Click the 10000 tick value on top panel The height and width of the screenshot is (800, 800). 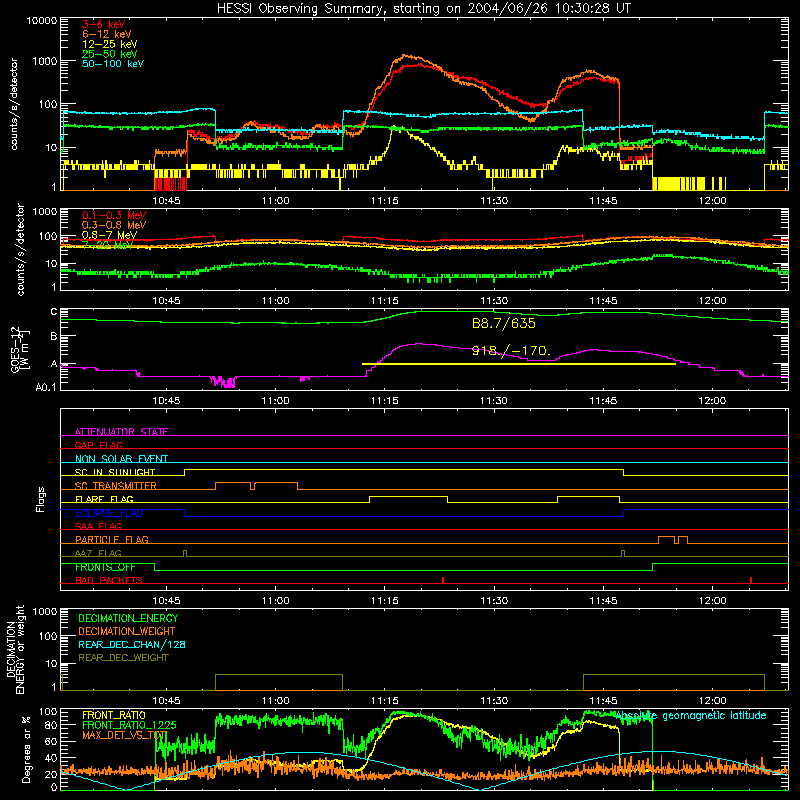point(42,20)
